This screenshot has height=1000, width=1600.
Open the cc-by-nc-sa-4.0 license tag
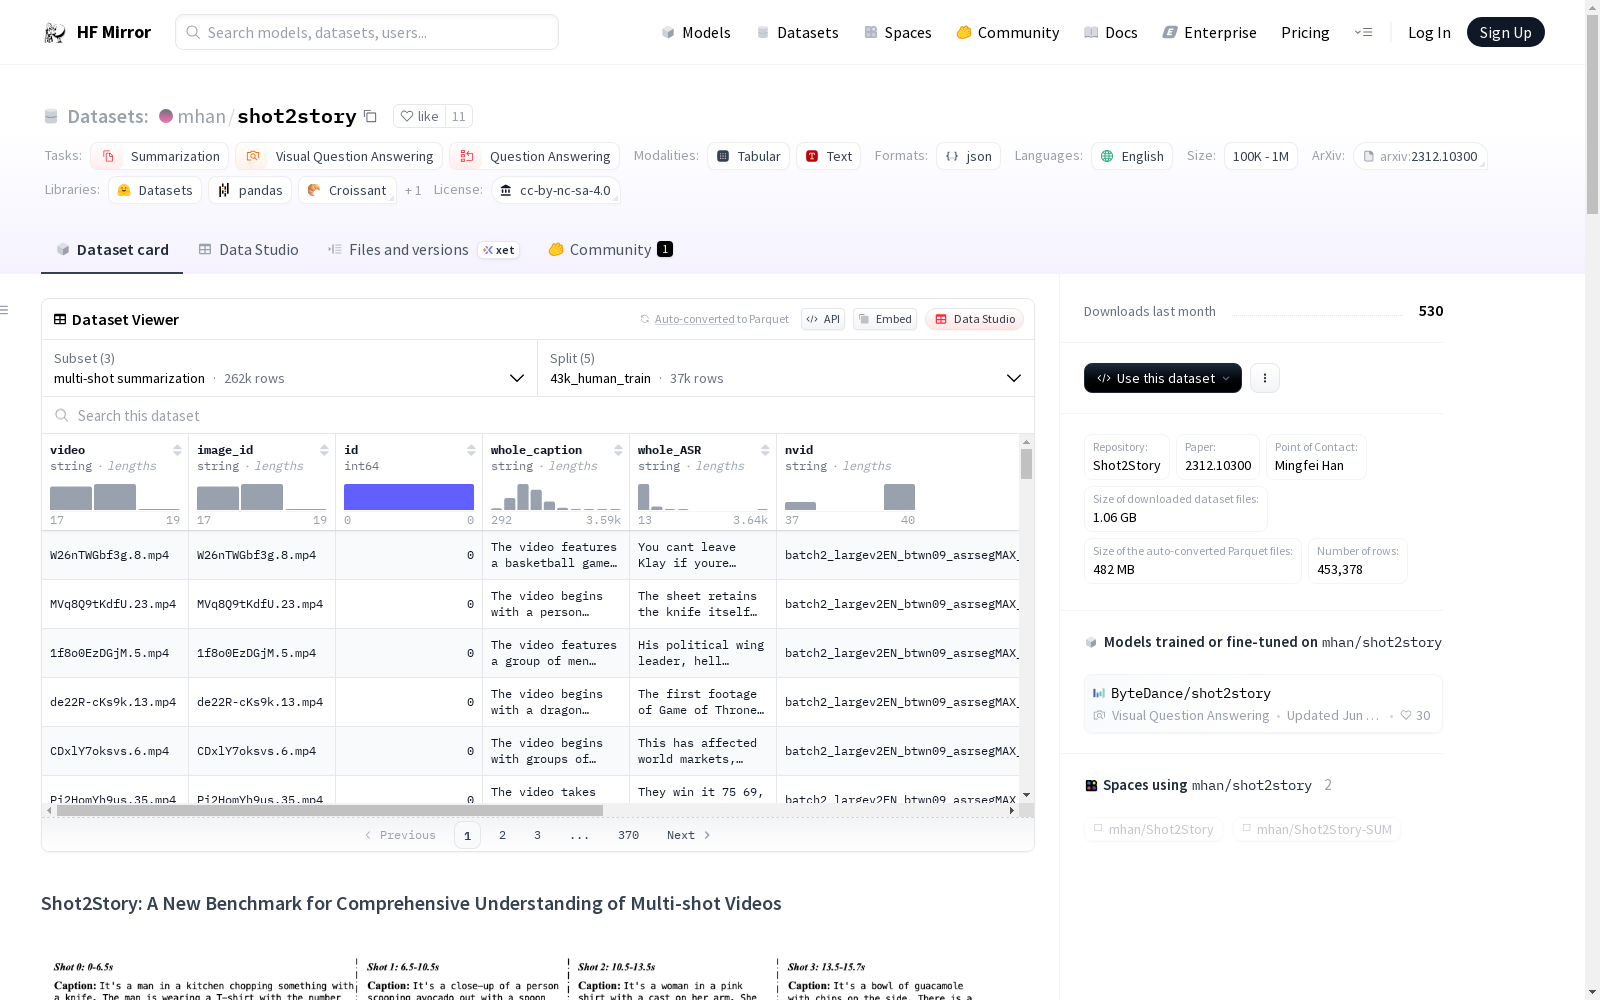[556, 190]
